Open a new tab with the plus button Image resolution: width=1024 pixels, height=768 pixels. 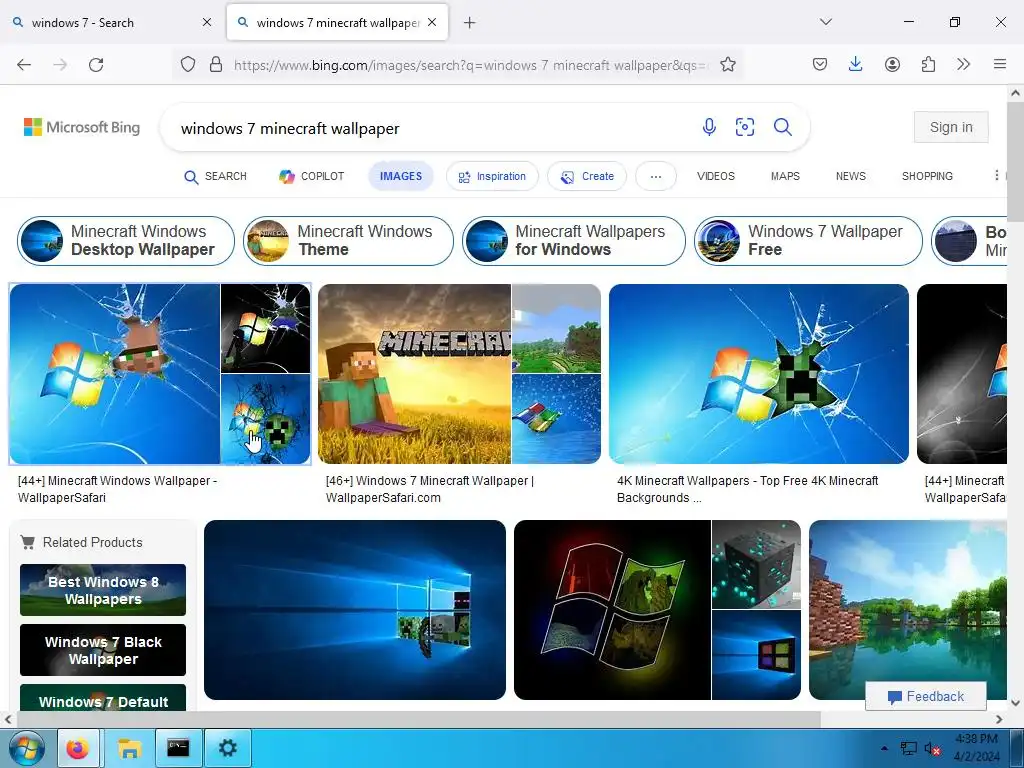(469, 23)
